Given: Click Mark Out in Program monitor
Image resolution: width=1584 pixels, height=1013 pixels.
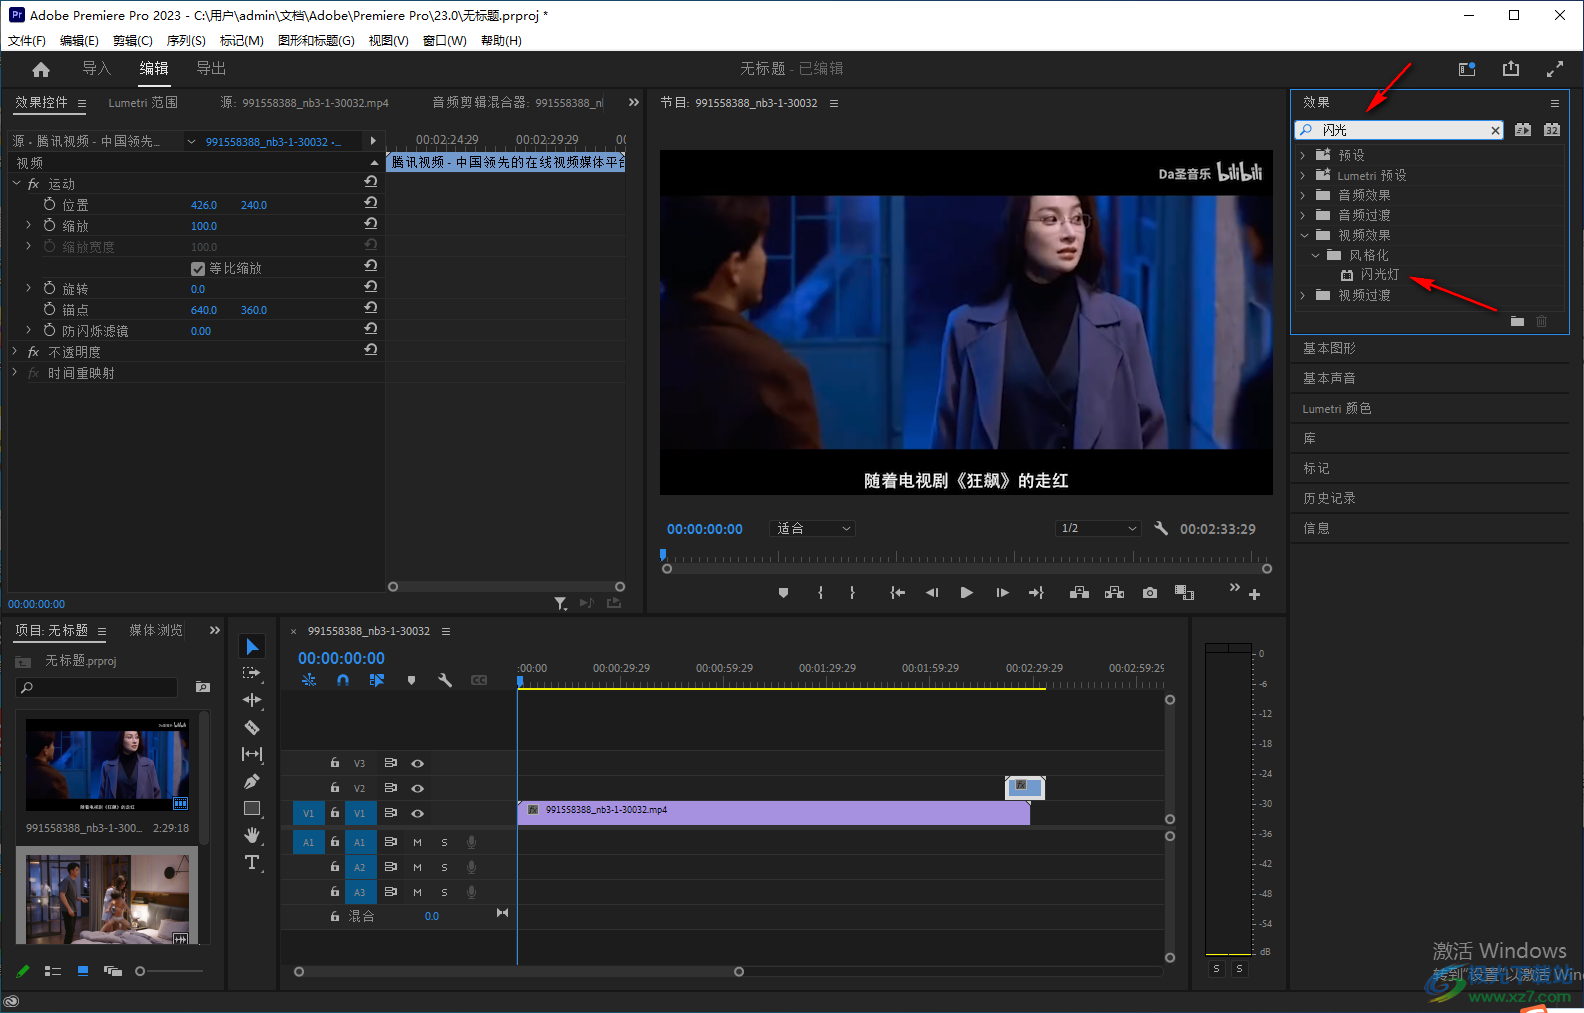Looking at the screenshot, I should 852,593.
